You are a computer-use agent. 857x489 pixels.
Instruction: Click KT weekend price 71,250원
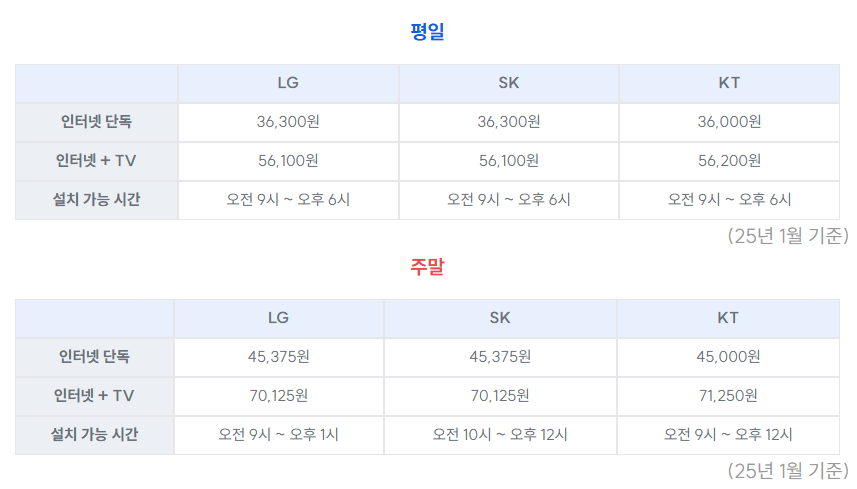click(x=728, y=396)
